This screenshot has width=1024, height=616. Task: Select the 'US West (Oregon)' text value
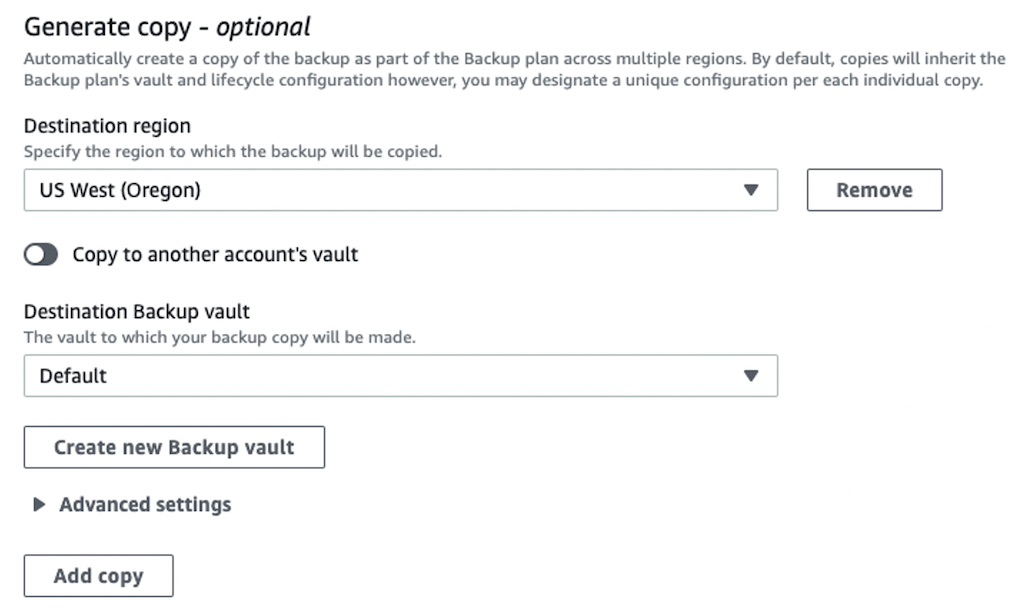pyautogui.click(x=120, y=190)
